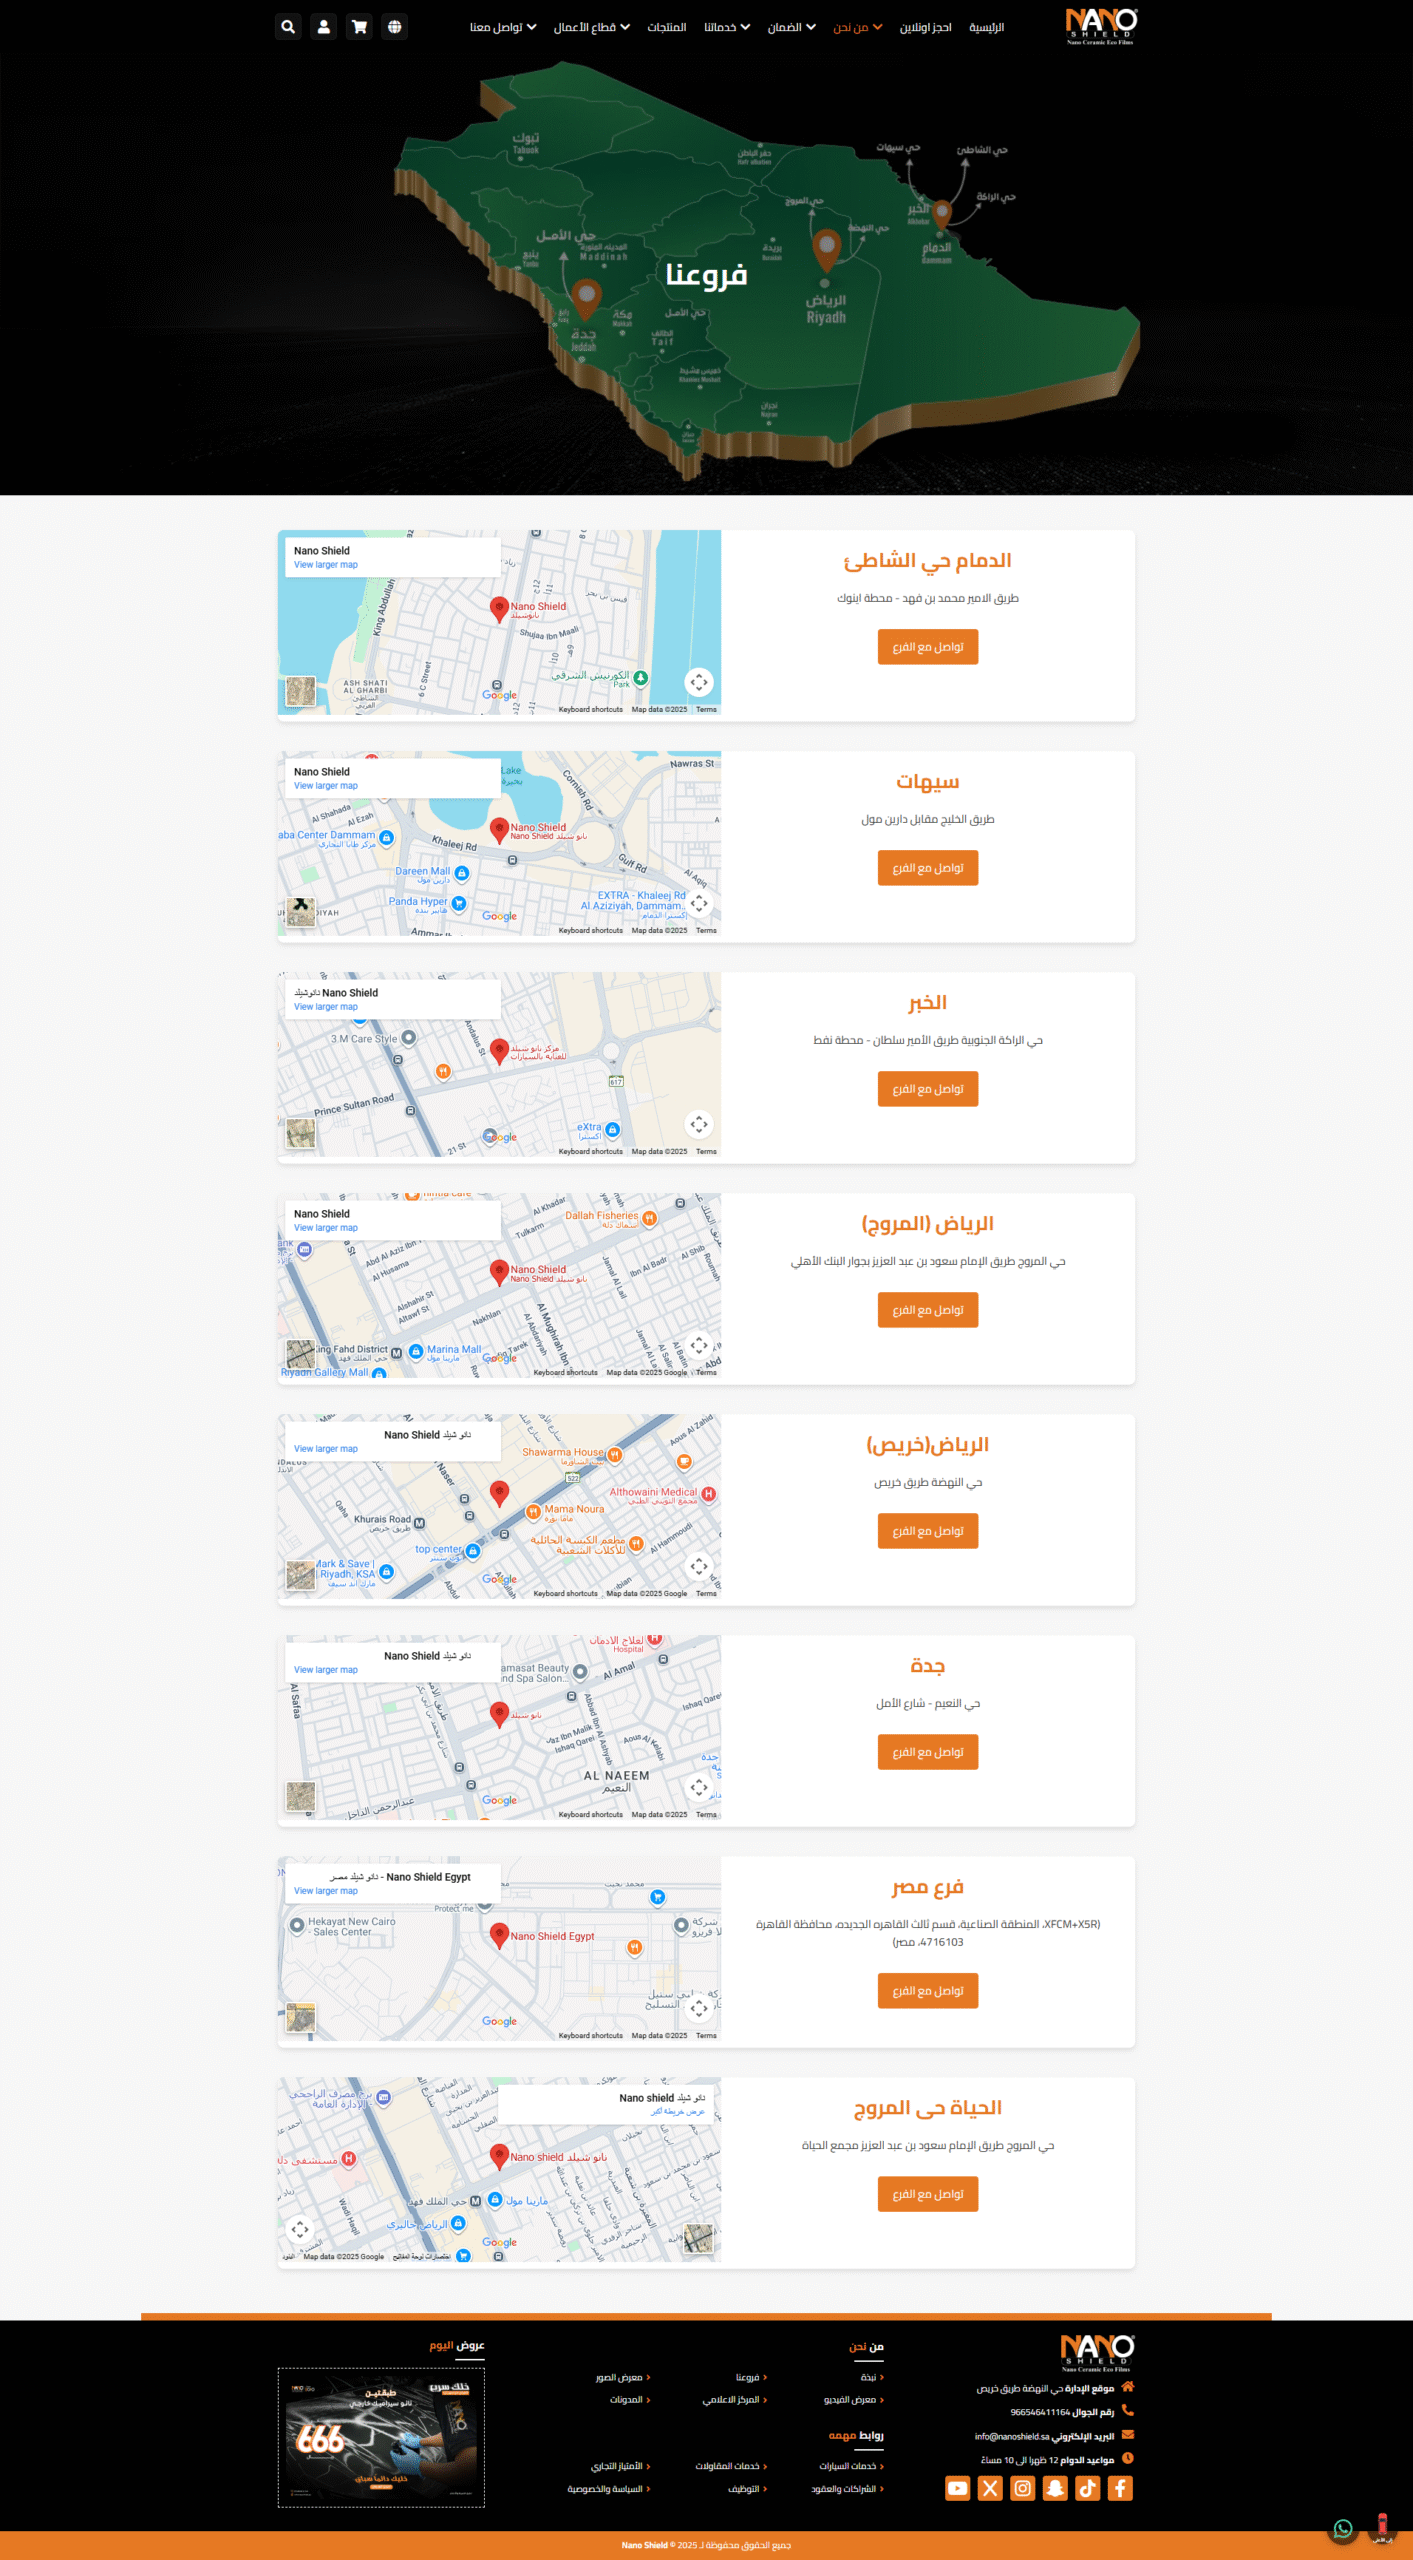The image size is (1413, 2560).
Task: Click the user account icon
Action: pos(324,27)
